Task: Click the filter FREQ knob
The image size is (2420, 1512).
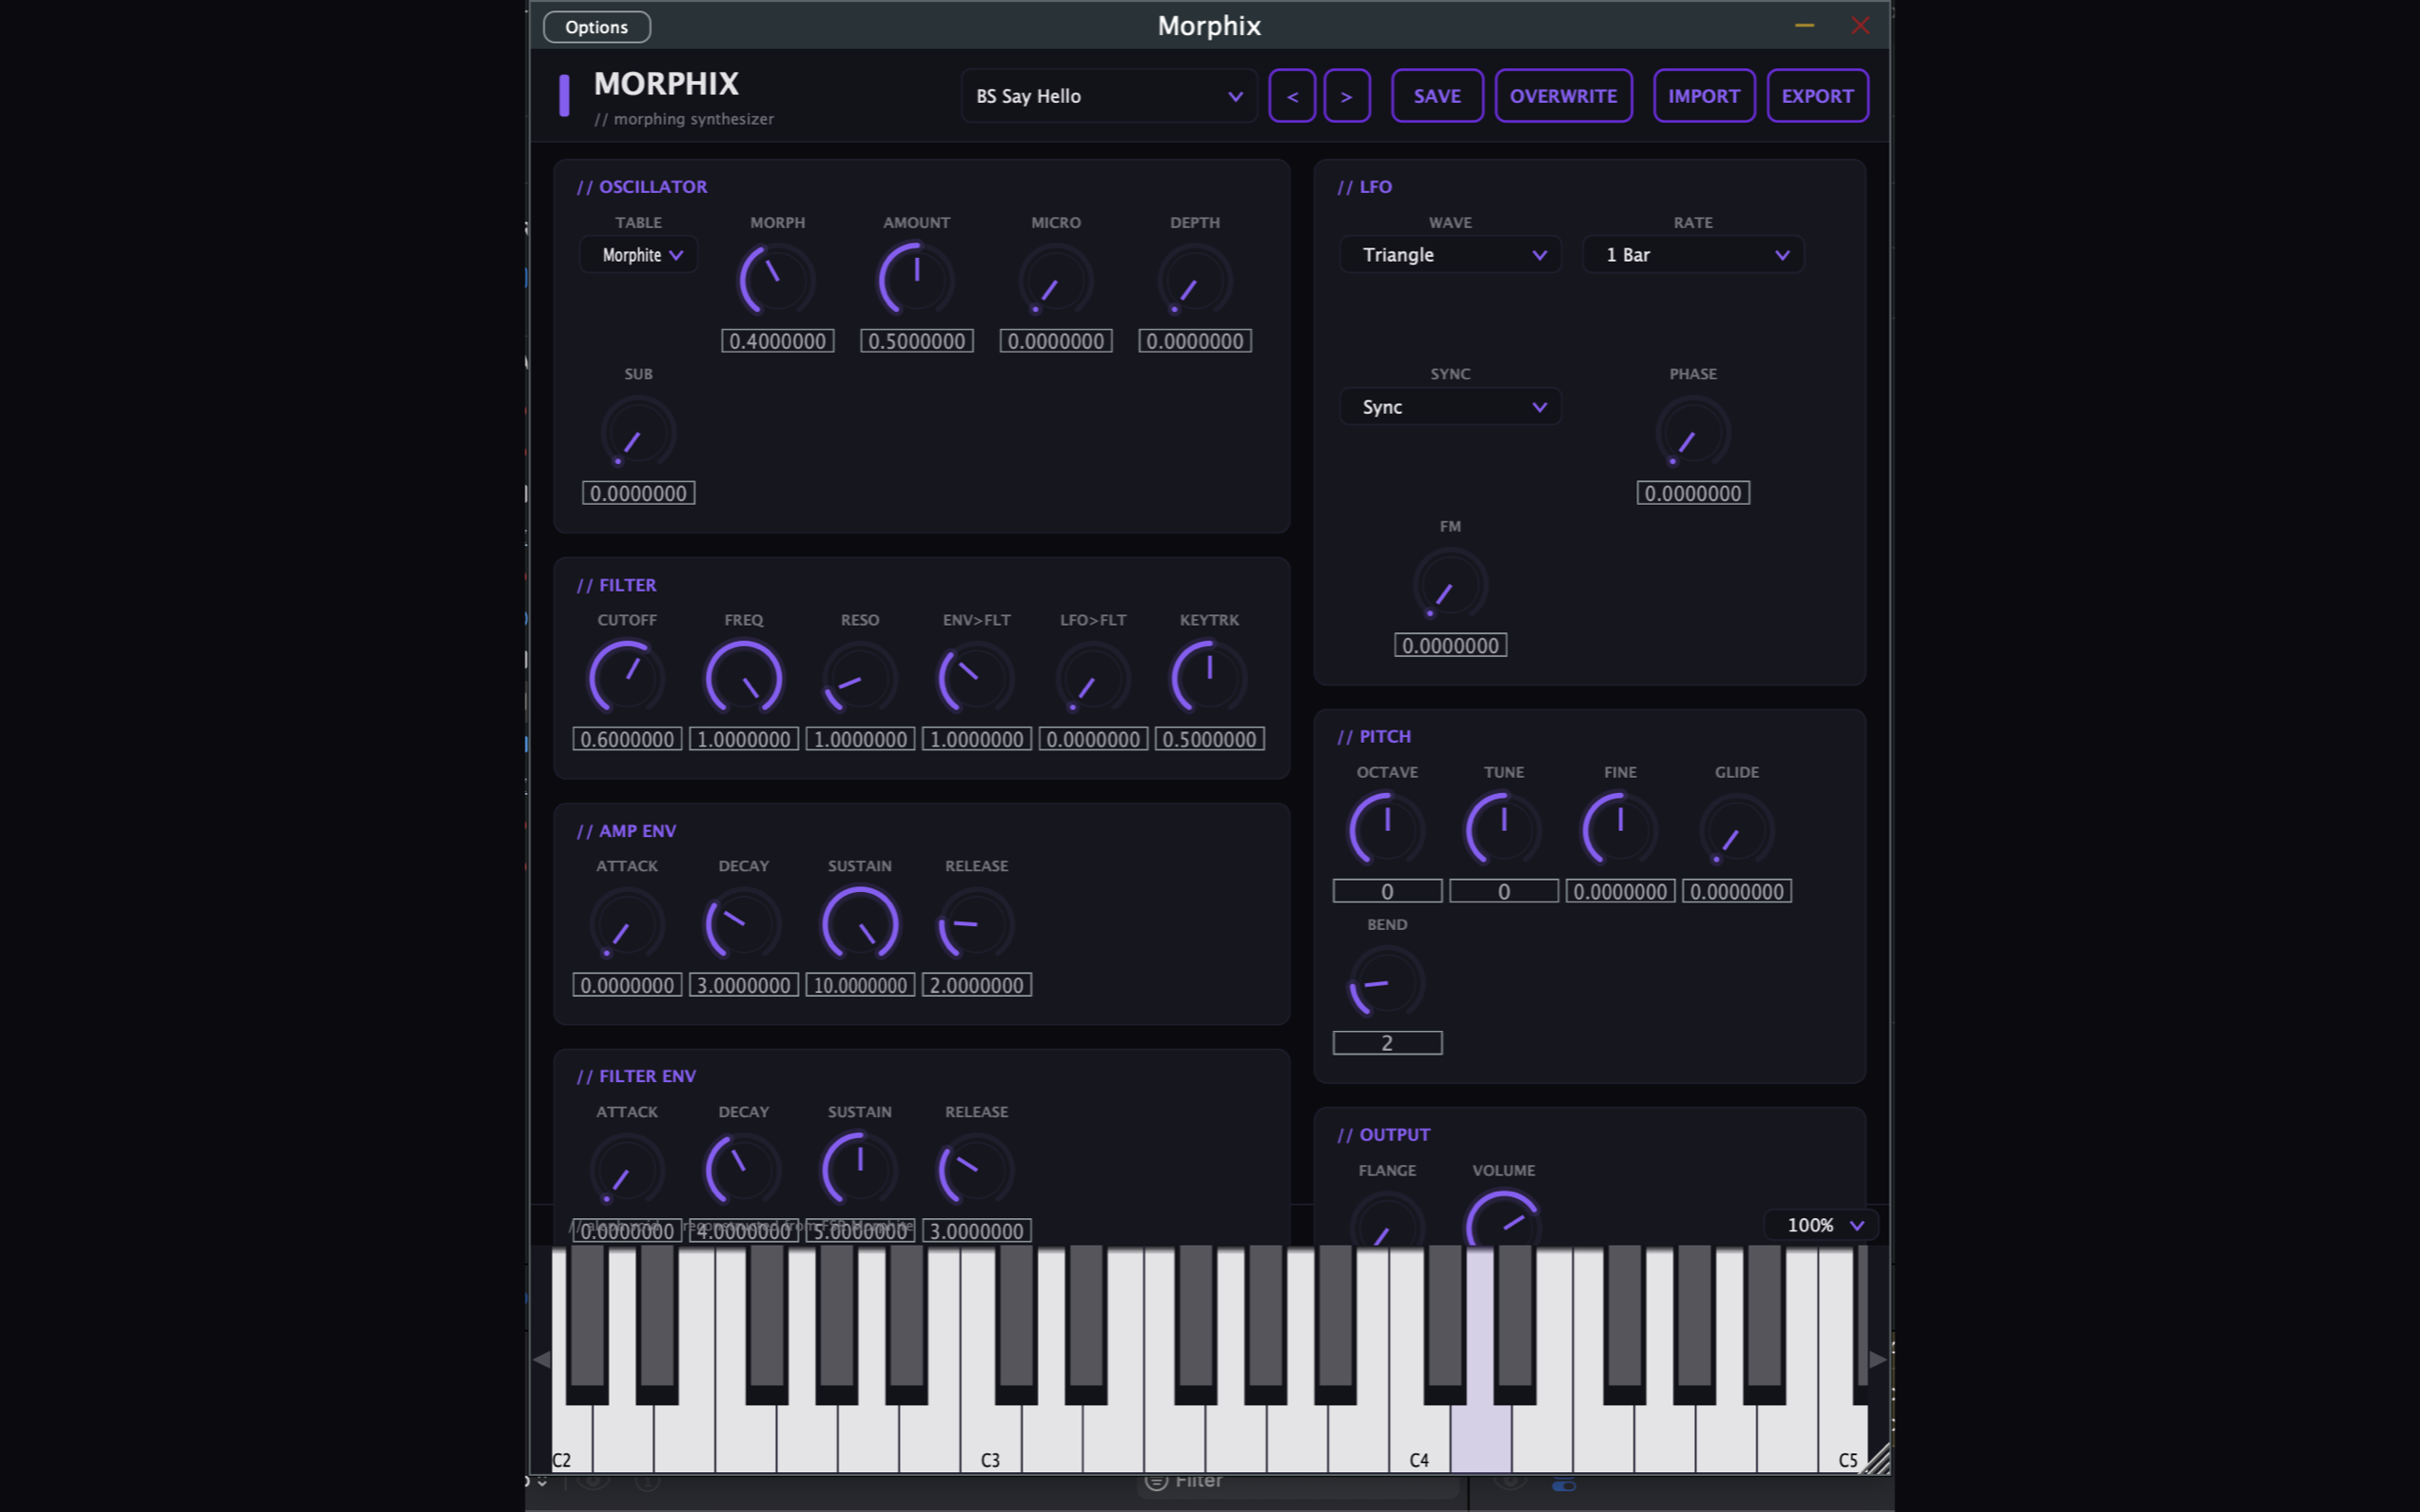Action: point(743,677)
